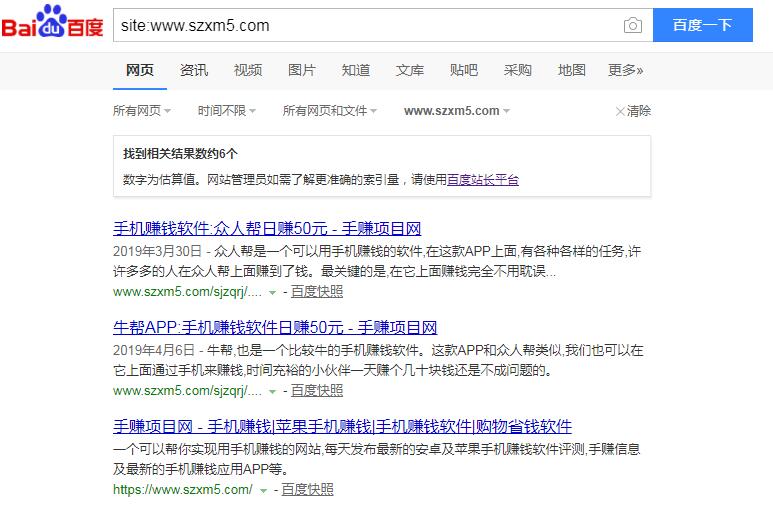Image resolution: width=773 pixels, height=513 pixels.
Task: Click the 百度一下 search button
Action: (703, 25)
